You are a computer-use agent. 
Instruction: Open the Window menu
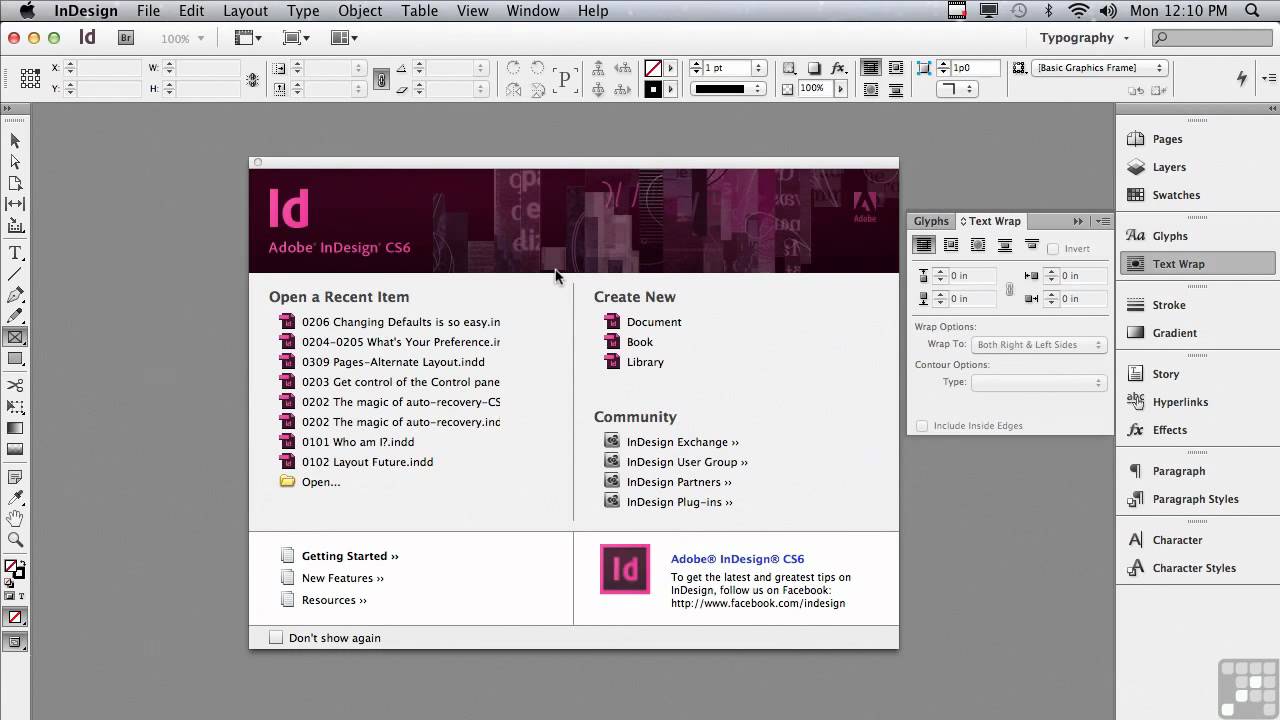pyautogui.click(x=533, y=11)
